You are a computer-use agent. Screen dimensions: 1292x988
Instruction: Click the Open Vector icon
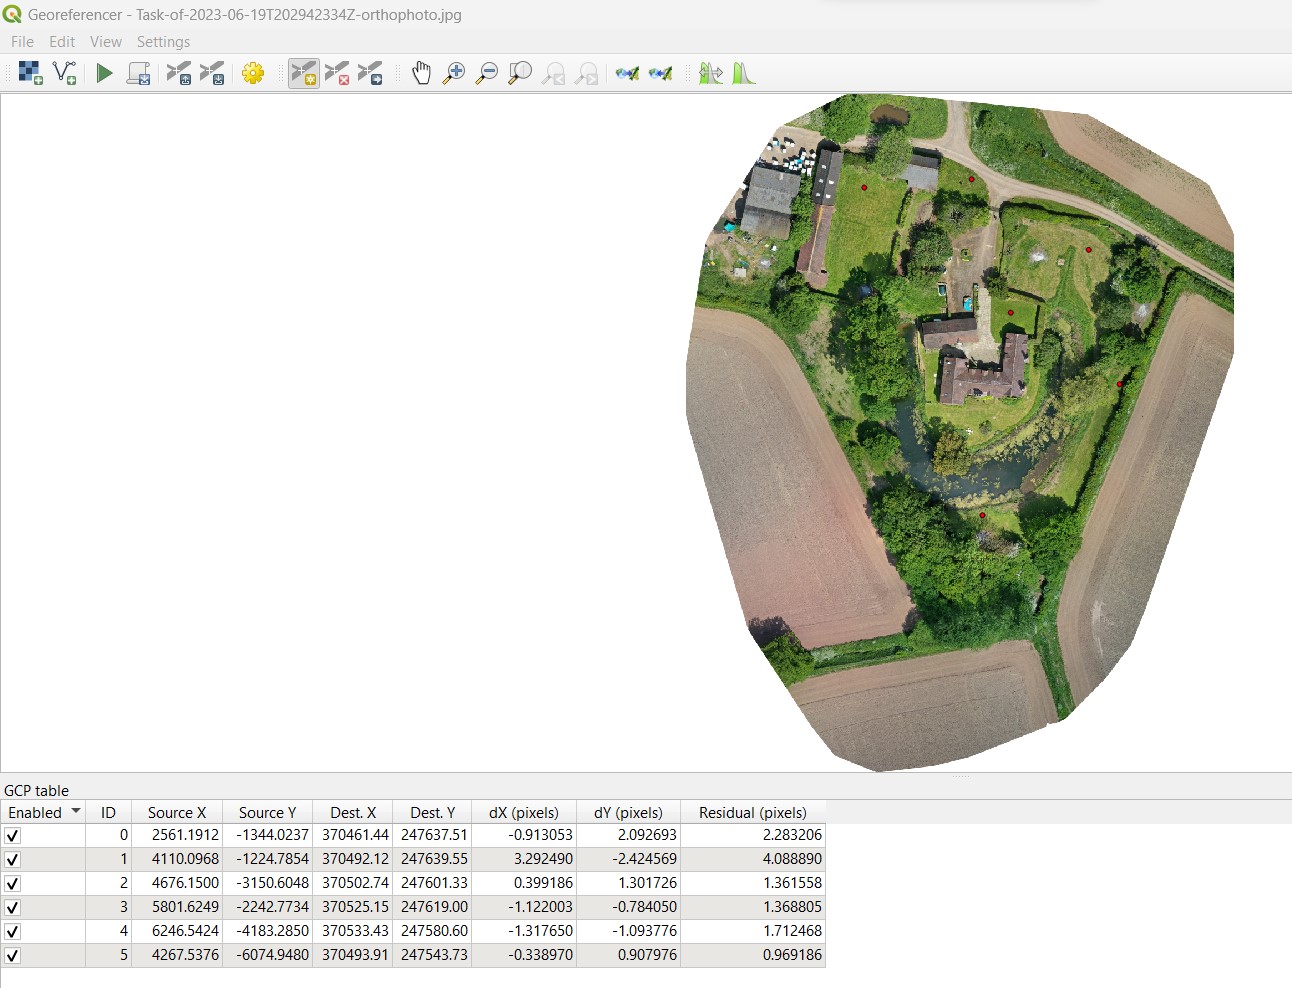64,73
